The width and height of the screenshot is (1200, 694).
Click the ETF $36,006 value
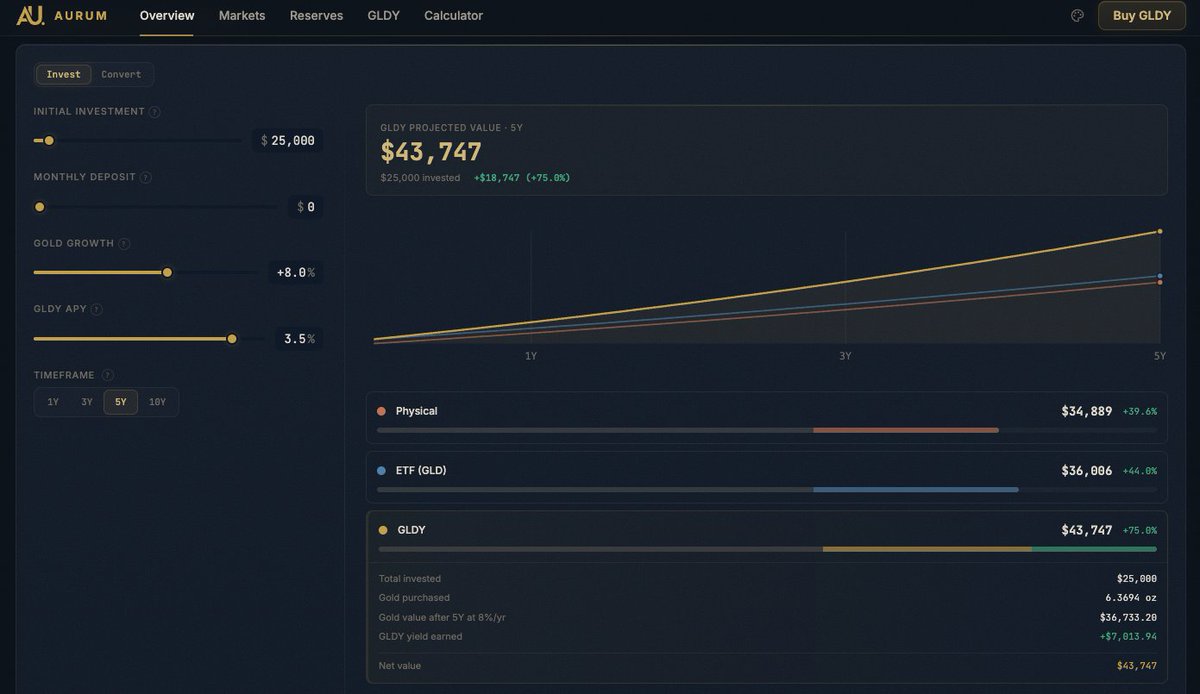1086,470
